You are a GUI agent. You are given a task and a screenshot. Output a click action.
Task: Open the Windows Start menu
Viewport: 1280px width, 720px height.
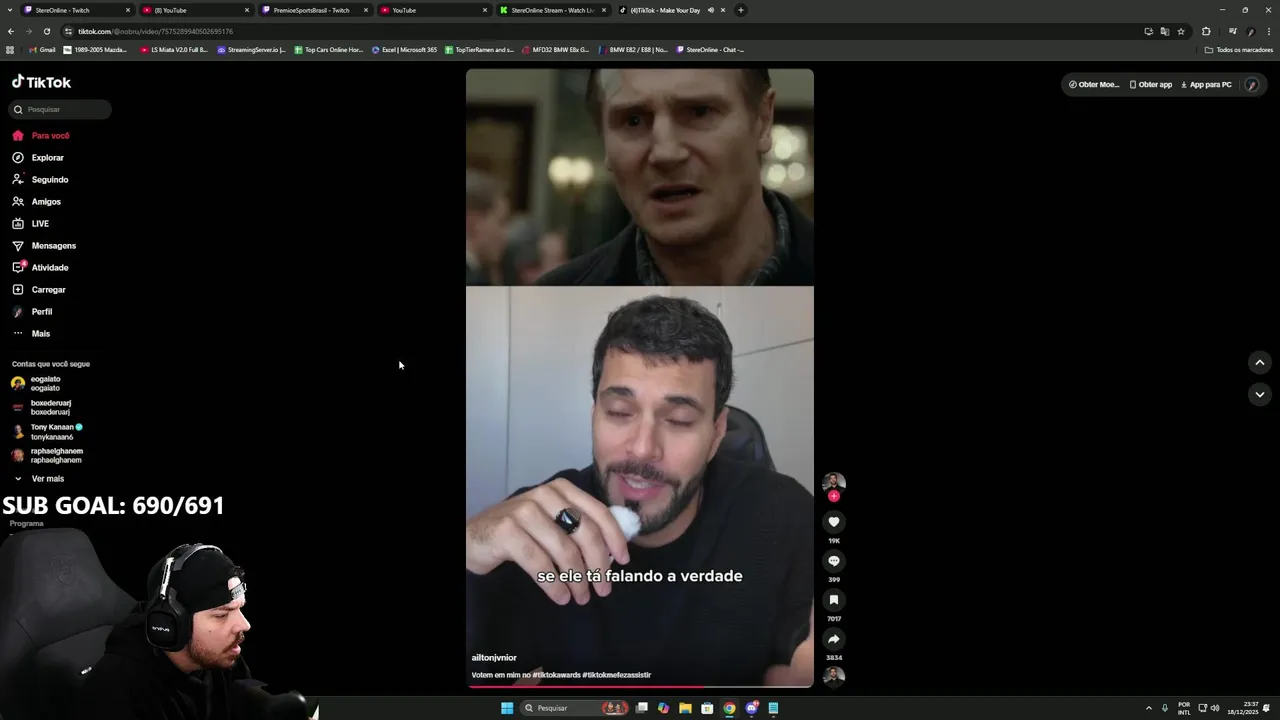507,708
